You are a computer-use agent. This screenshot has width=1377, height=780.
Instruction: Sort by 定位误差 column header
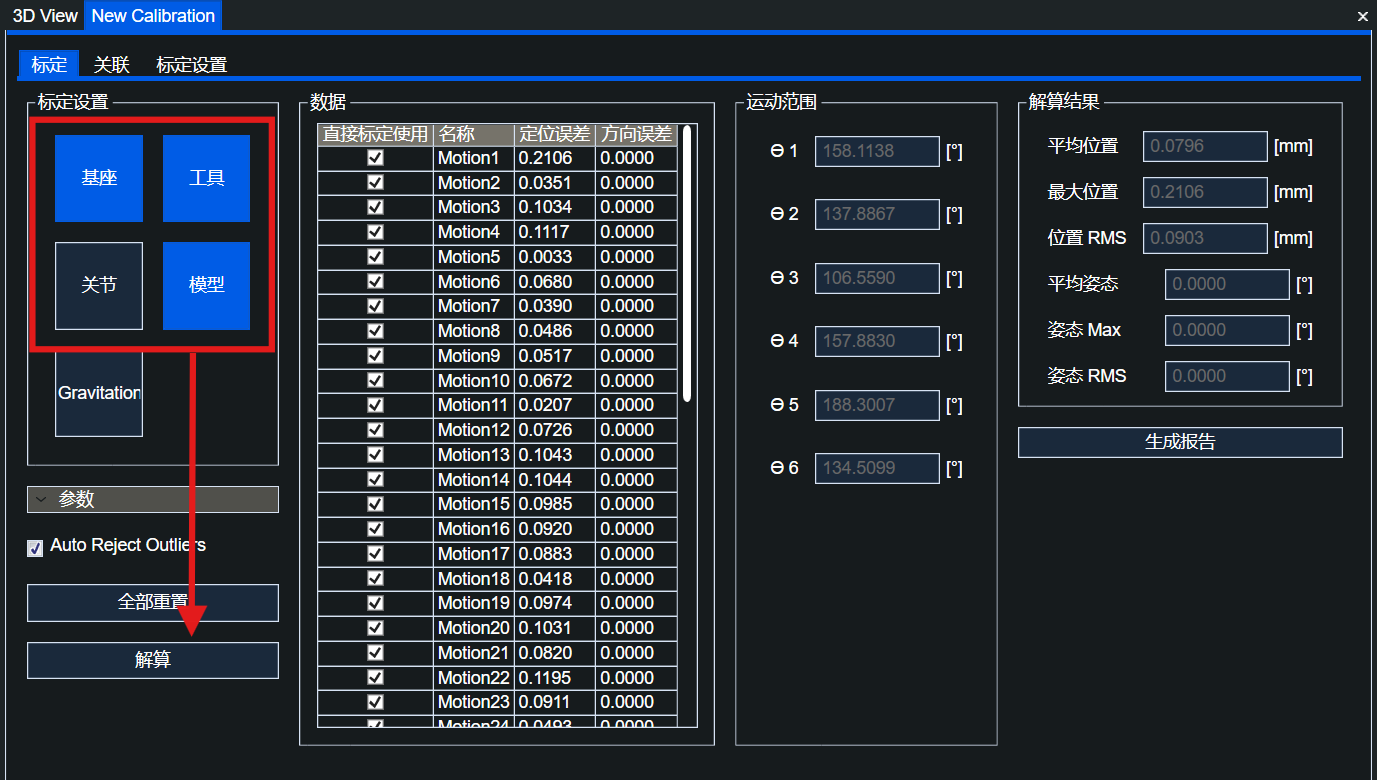[554, 134]
